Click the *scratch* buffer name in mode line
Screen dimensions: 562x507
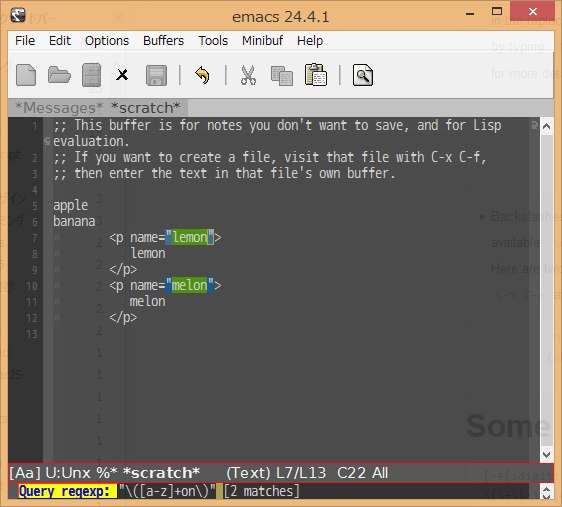[161, 473]
